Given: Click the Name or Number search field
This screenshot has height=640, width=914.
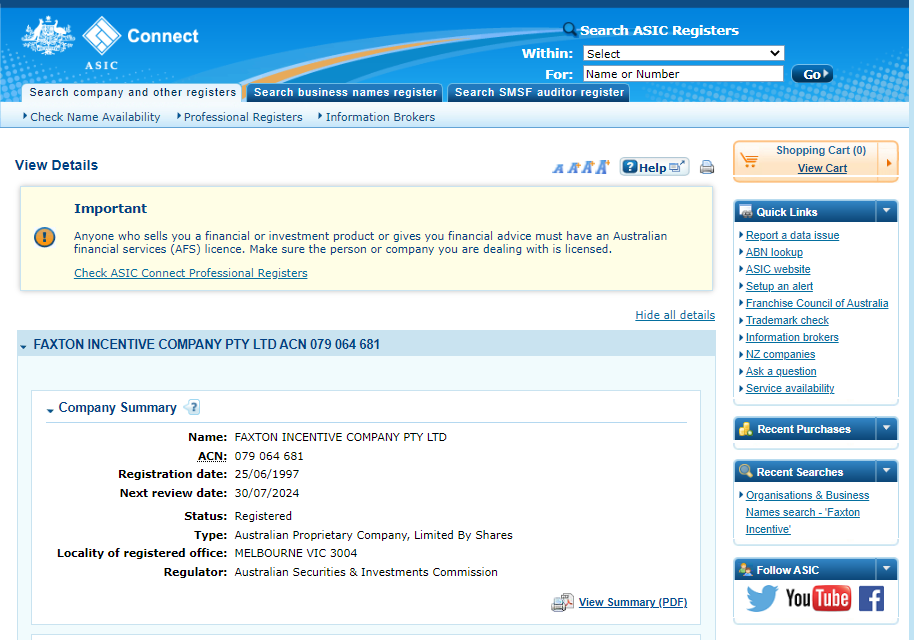Looking at the screenshot, I should coord(683,74).
